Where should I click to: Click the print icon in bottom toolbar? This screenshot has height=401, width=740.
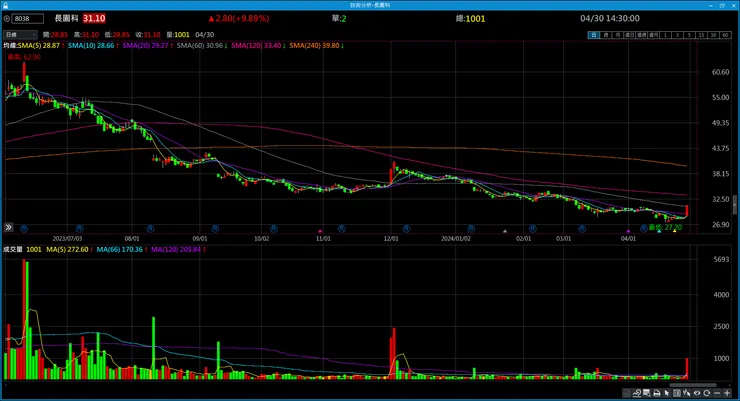(x=656, y=393)
